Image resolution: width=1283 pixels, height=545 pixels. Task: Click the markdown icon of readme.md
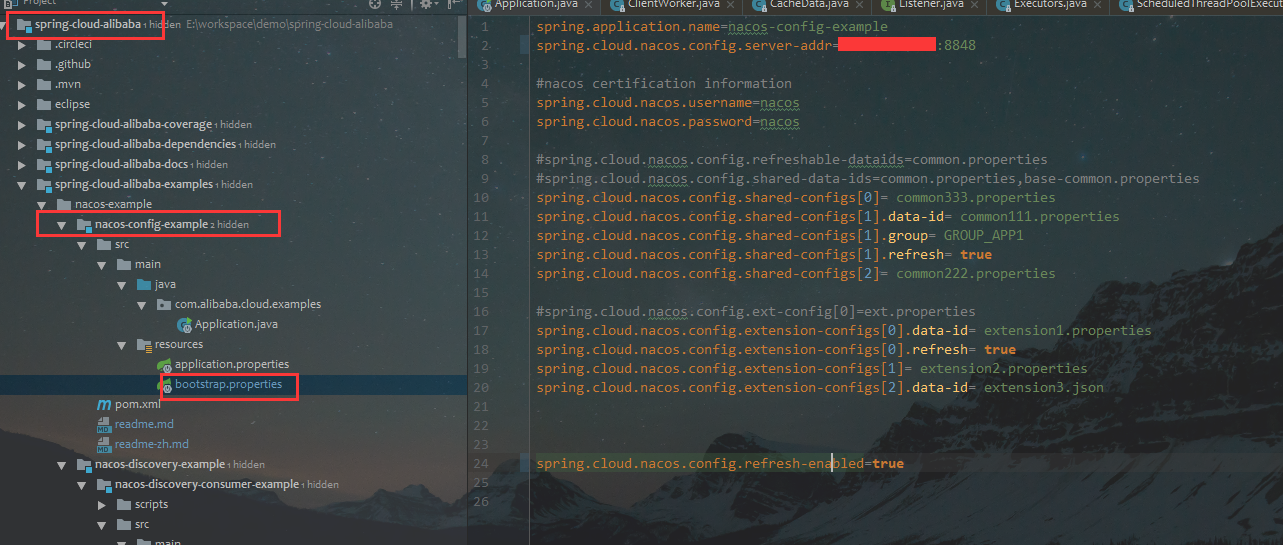click(104, 424)
